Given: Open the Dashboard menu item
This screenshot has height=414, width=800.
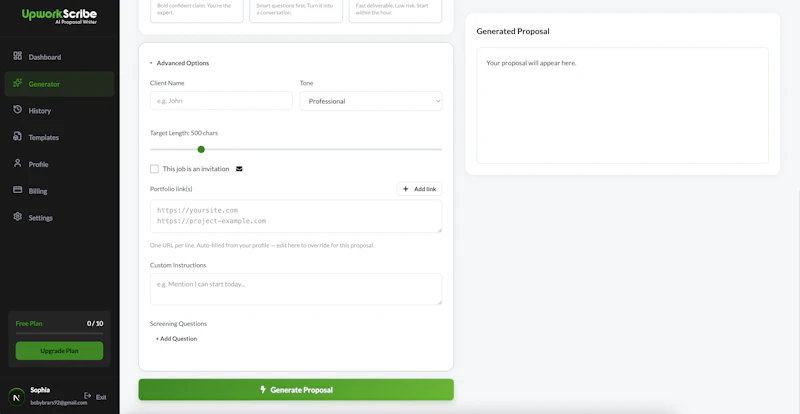Looking at the screenshot, I should (59, 57).
